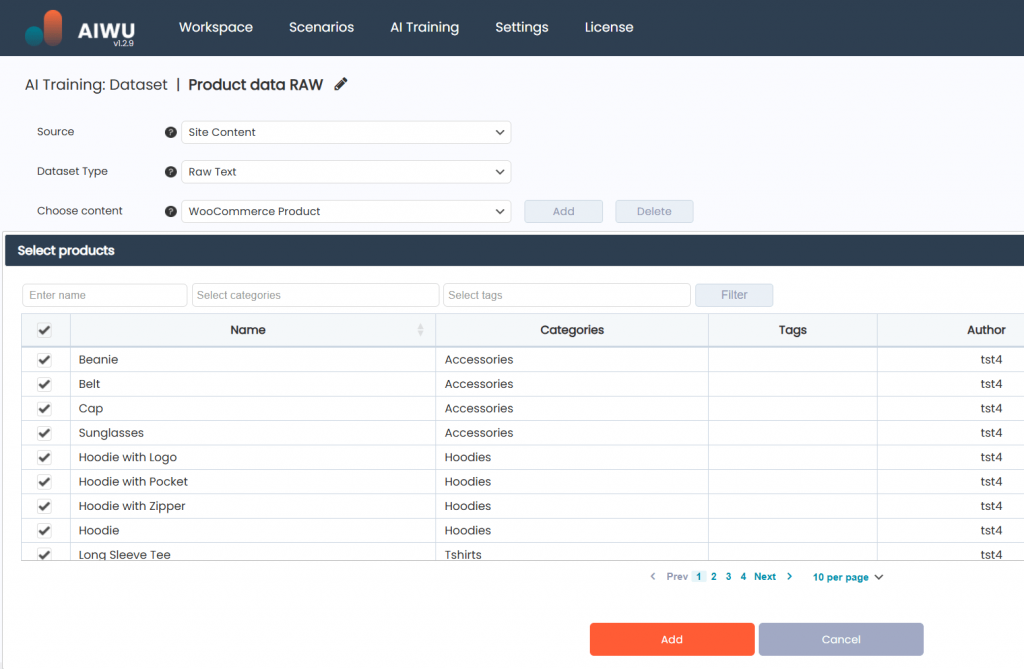Screen dimensions: 1024x669
Task: Open the Choose content WooCommerce Product dropdown
Action: (x=346, y=212)
